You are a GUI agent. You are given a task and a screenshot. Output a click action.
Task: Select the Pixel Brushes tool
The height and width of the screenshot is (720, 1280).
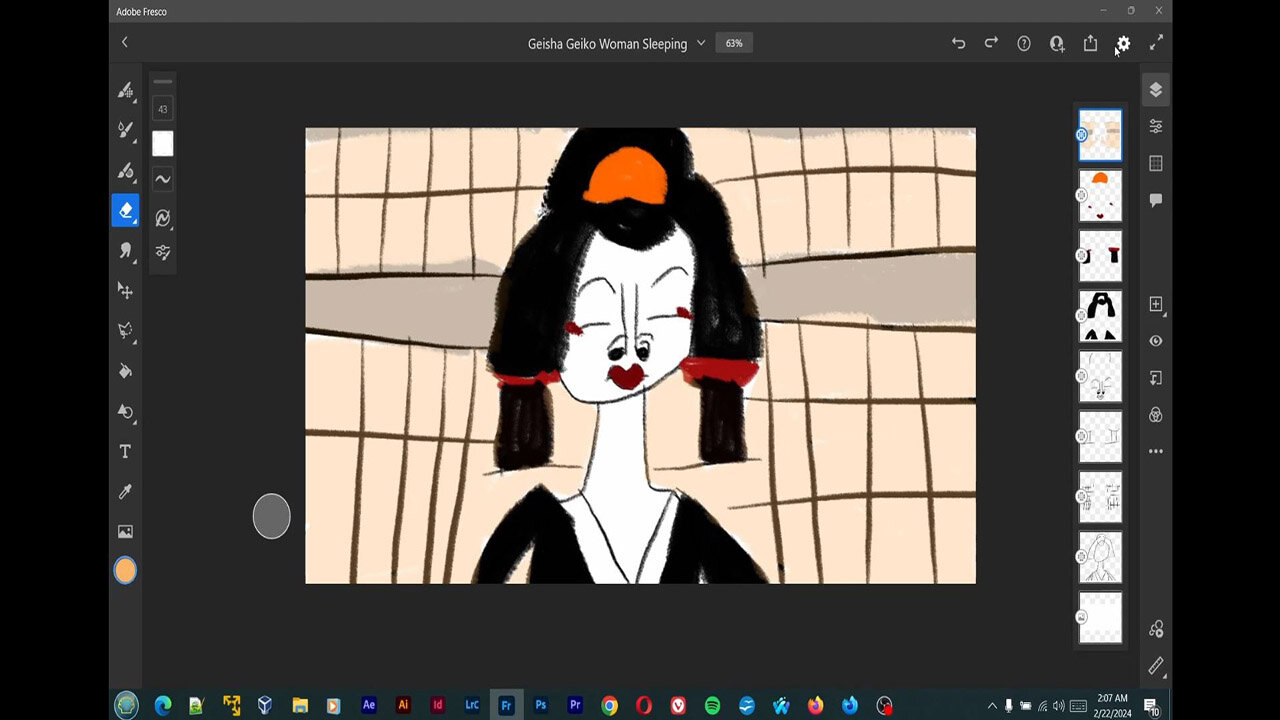125,90
